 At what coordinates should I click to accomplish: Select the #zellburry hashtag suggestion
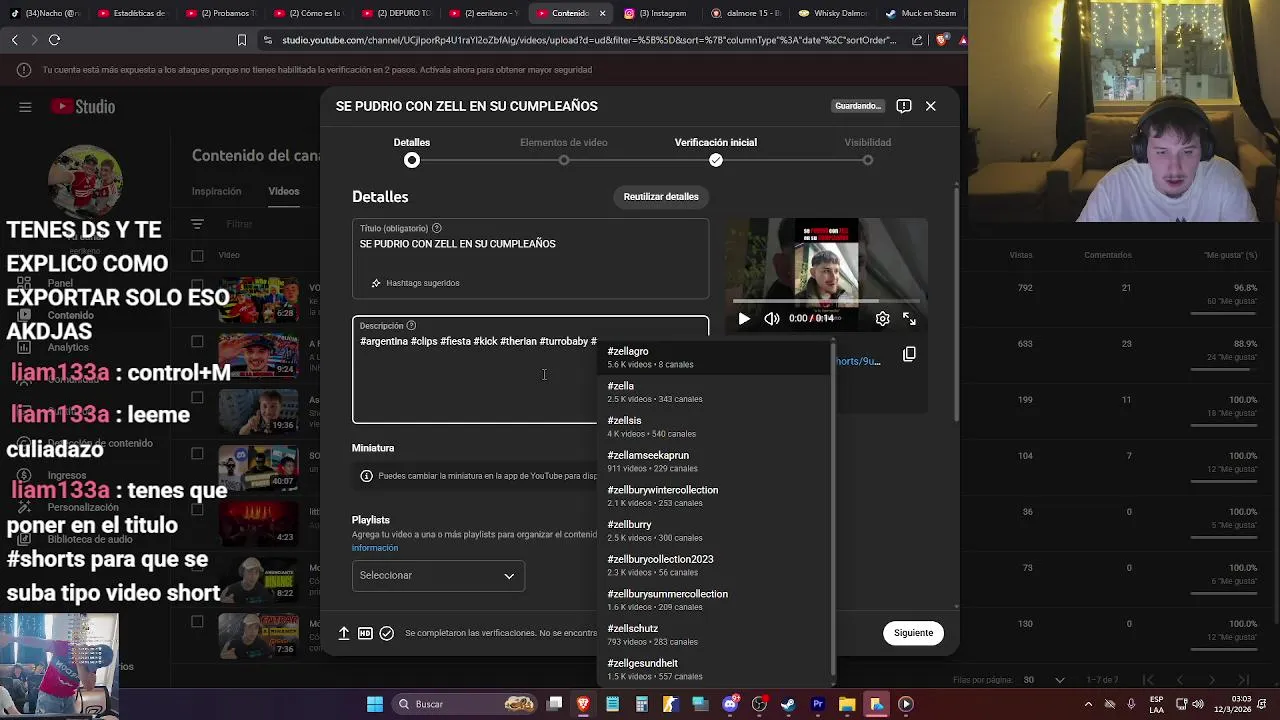click(x=714, y=531)
